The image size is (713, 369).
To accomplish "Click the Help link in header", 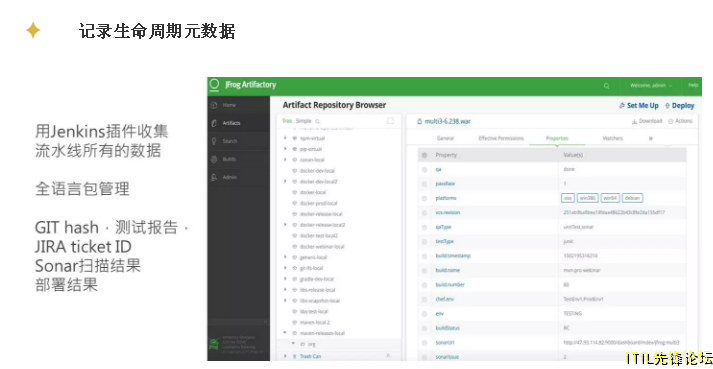I will tap(693, 86).
